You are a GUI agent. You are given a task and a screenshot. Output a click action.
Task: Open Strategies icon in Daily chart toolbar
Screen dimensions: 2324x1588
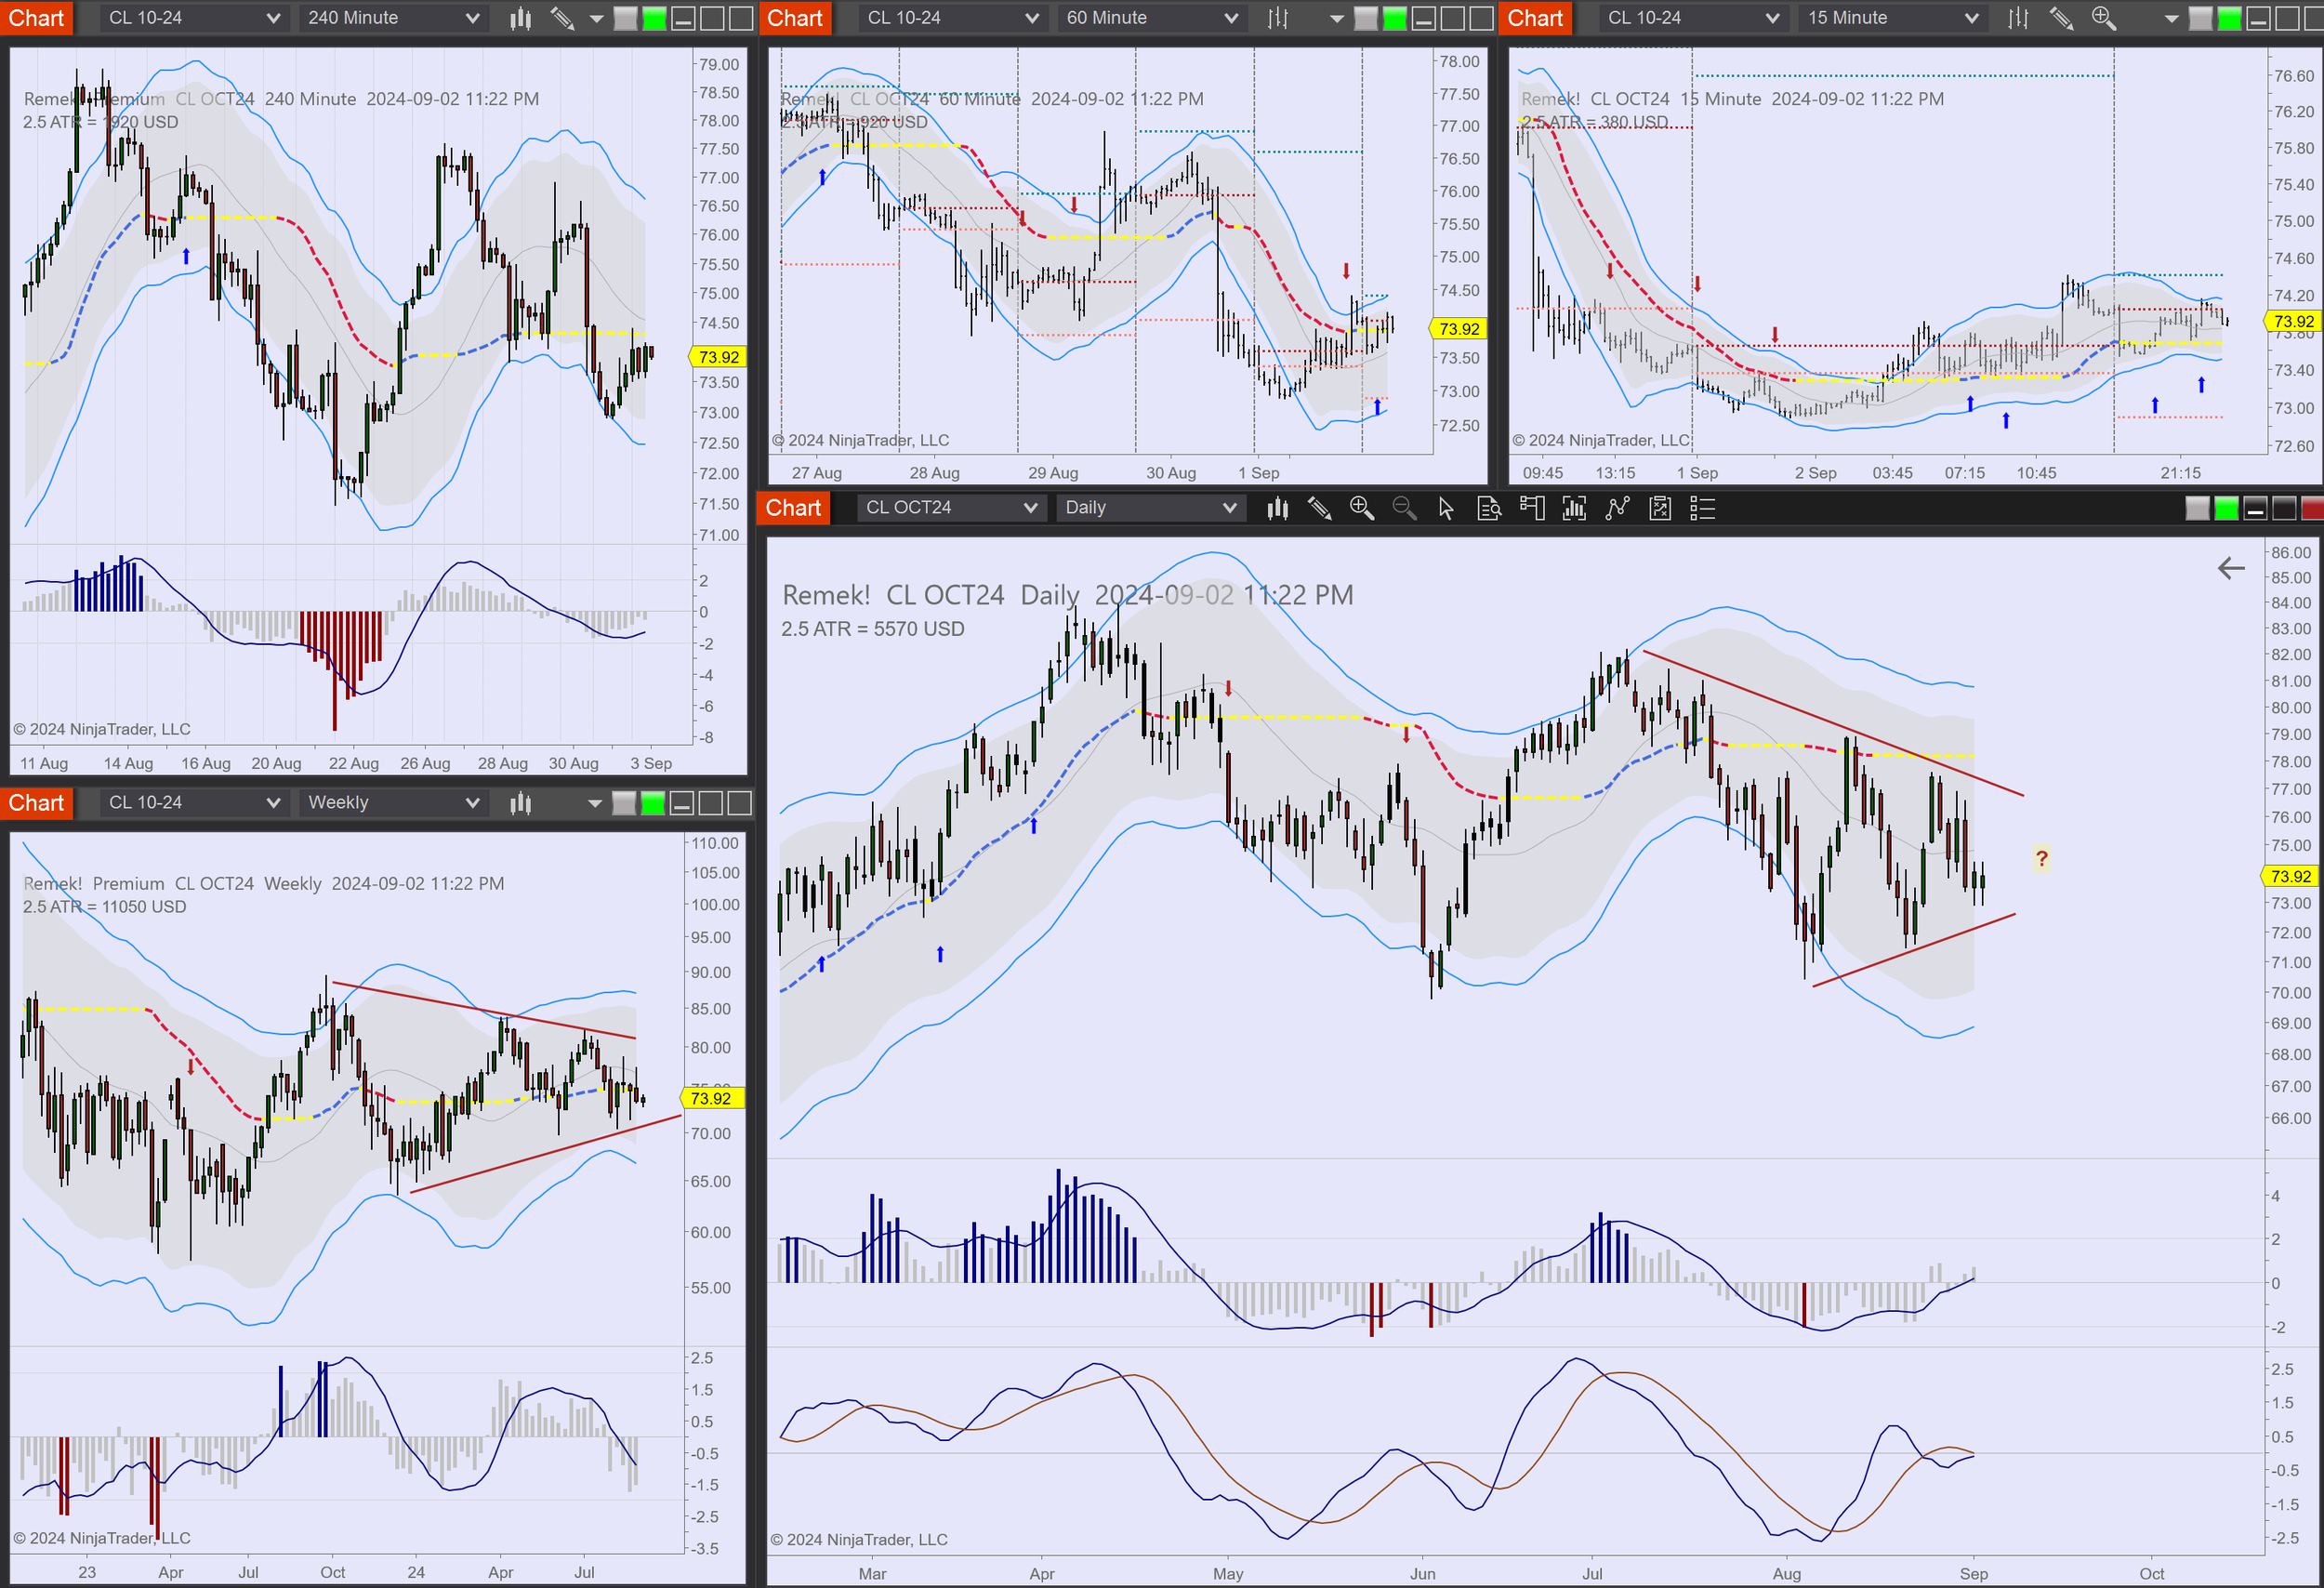(1660, 508)
